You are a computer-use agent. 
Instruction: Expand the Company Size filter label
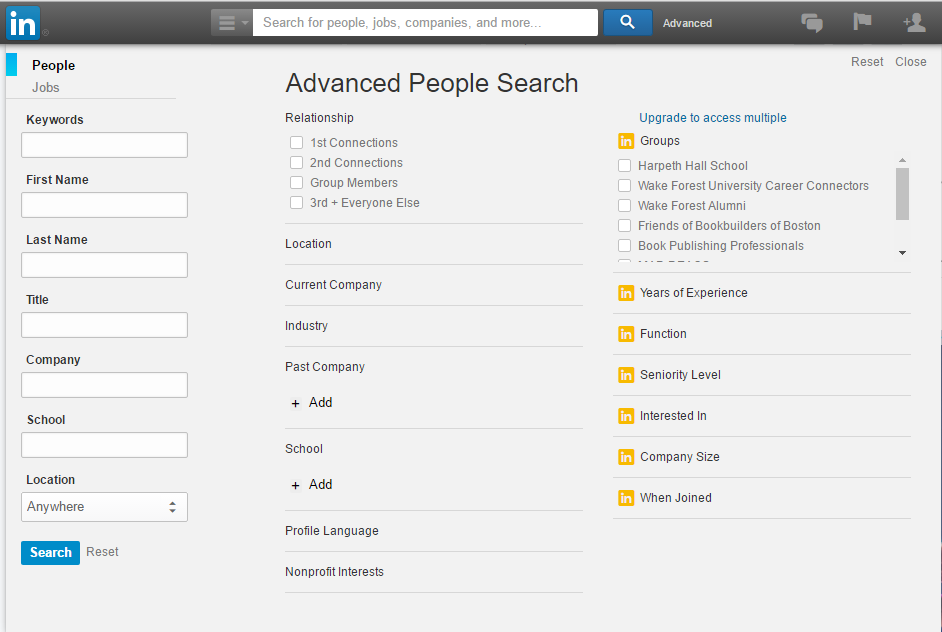coord(679,457)
